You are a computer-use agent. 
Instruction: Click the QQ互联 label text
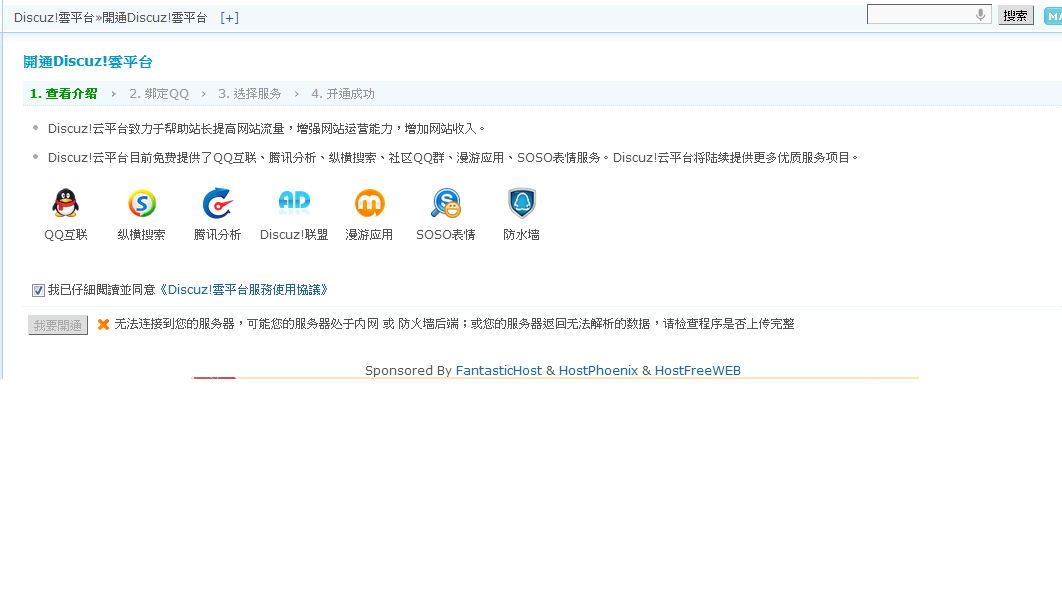[66, 234]
